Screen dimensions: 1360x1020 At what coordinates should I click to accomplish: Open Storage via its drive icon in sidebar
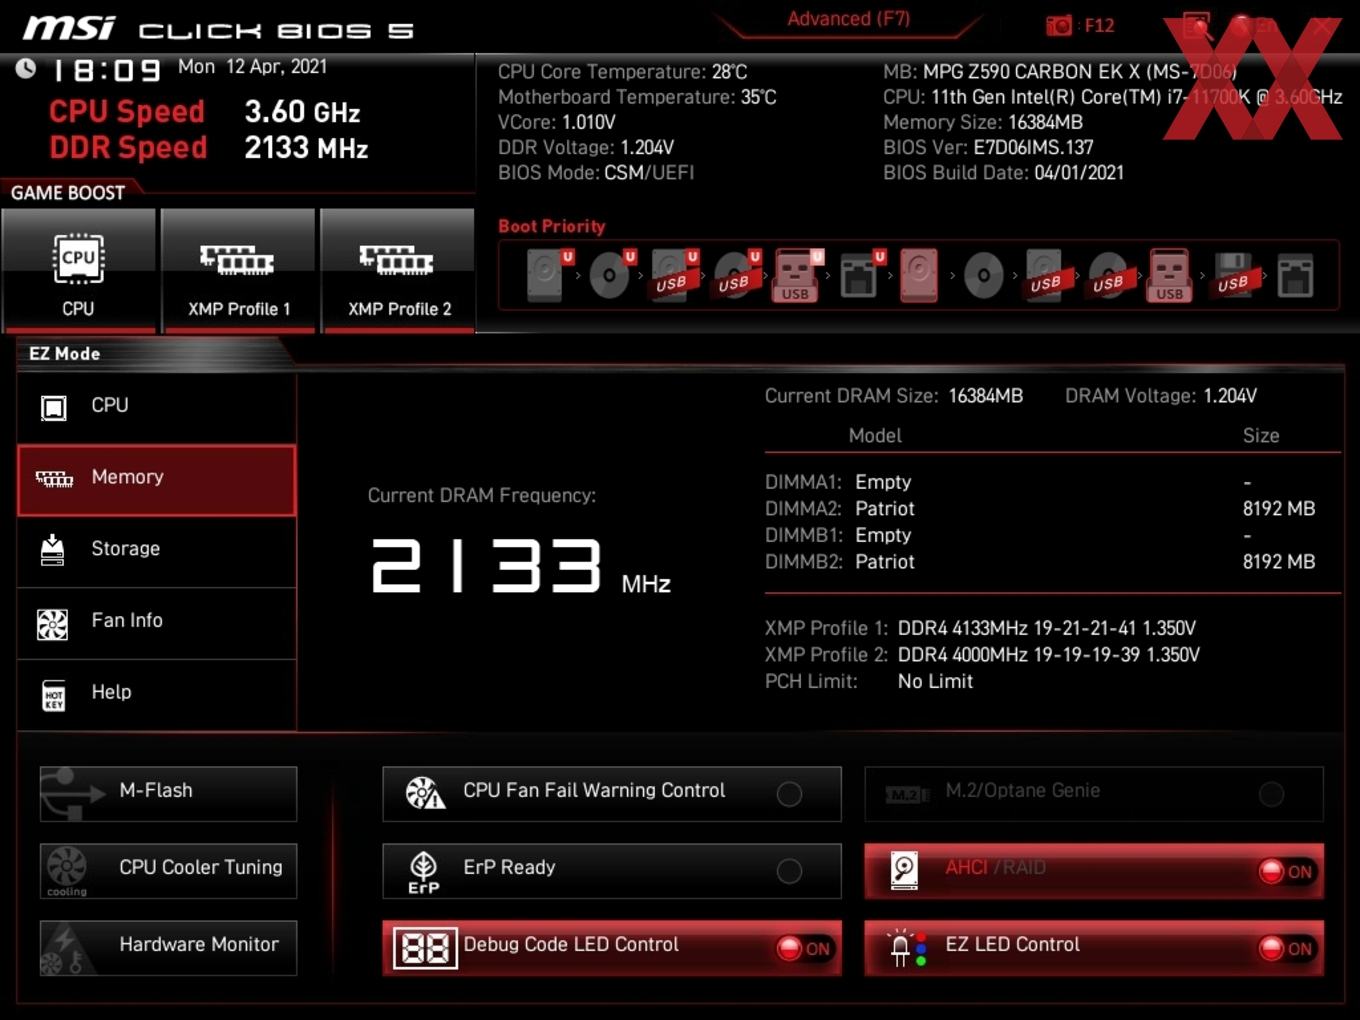click(x=52, y=549)
